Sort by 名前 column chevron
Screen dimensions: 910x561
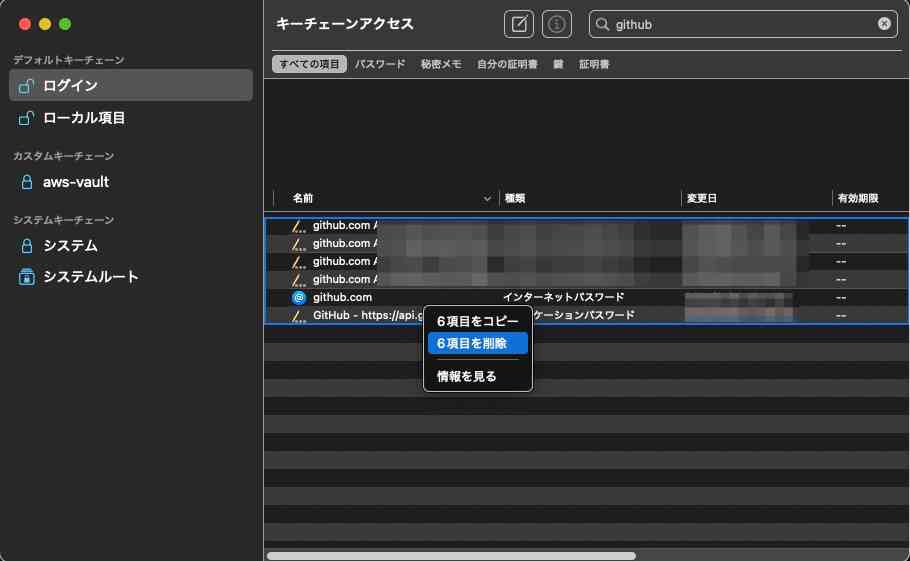click(x=488, y=199)
